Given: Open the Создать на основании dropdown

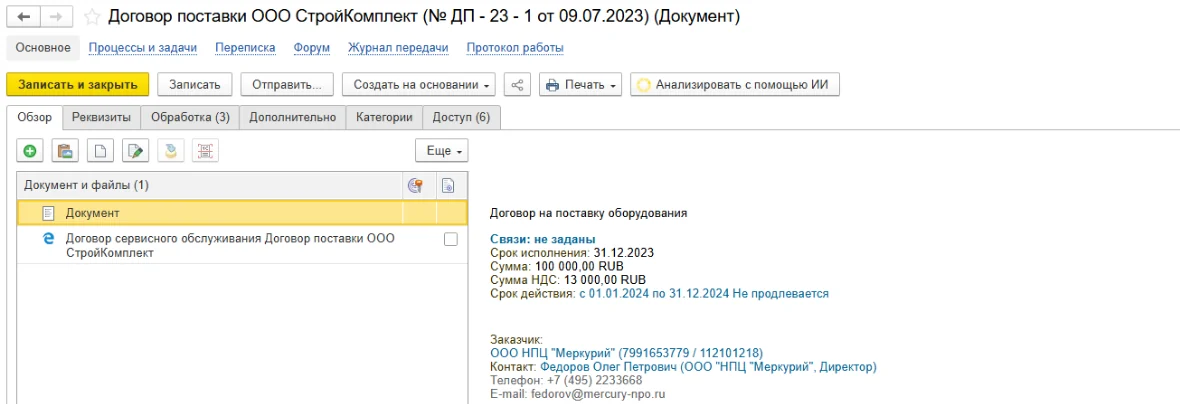Looking at the screenshot, I should (x=419, y=85).
